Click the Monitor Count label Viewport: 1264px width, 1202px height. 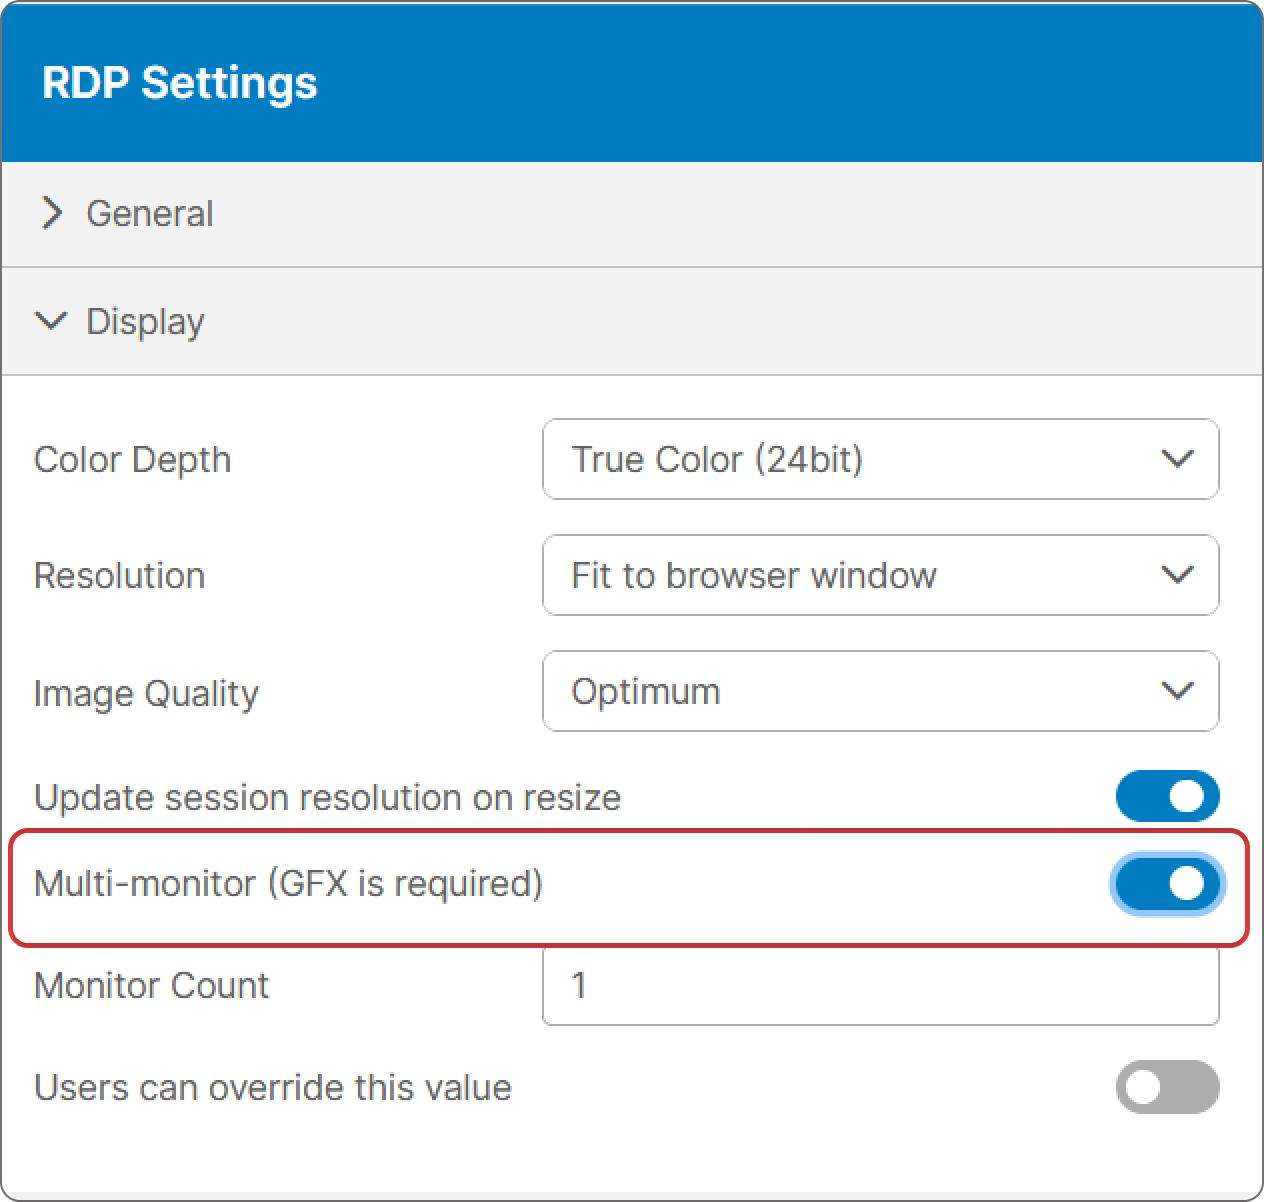tap(152, 986)
